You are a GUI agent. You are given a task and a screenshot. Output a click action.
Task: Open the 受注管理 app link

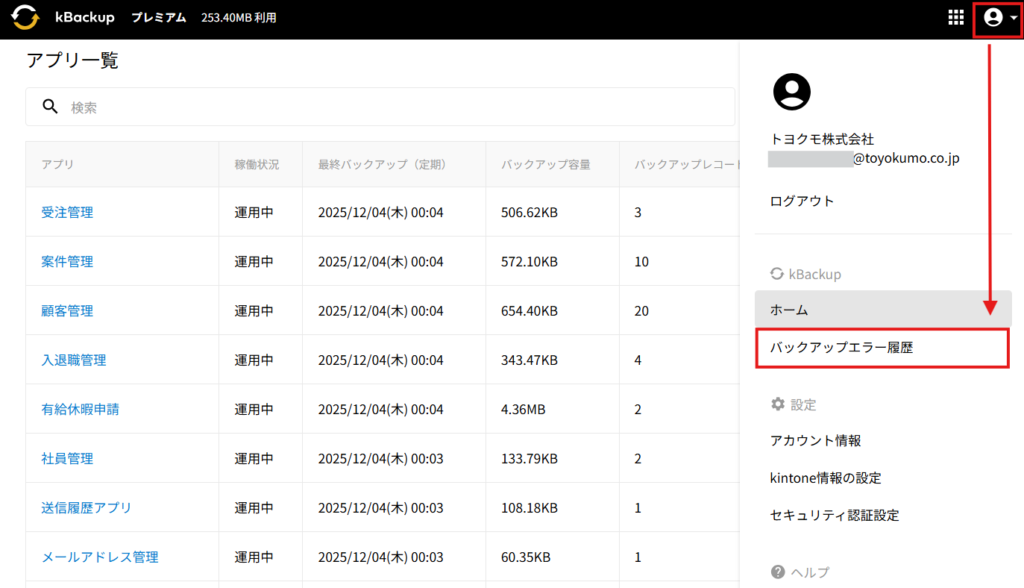tap(67, 212)
